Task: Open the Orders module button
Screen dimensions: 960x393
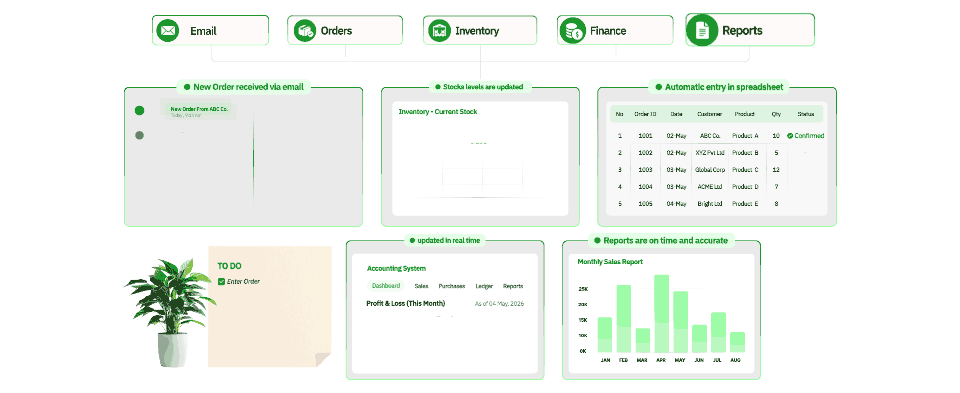Action: pyautogui.click(x=345, y=31)
